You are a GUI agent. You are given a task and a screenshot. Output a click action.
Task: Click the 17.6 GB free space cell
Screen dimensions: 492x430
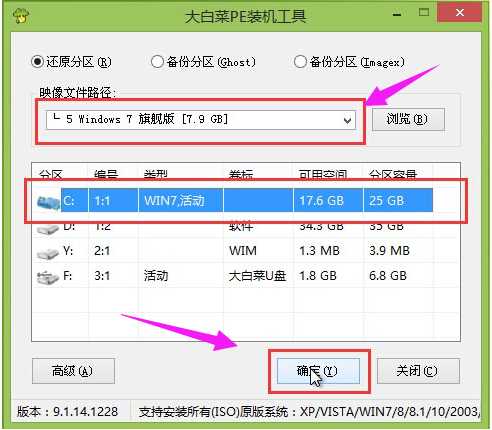point(328,200)
